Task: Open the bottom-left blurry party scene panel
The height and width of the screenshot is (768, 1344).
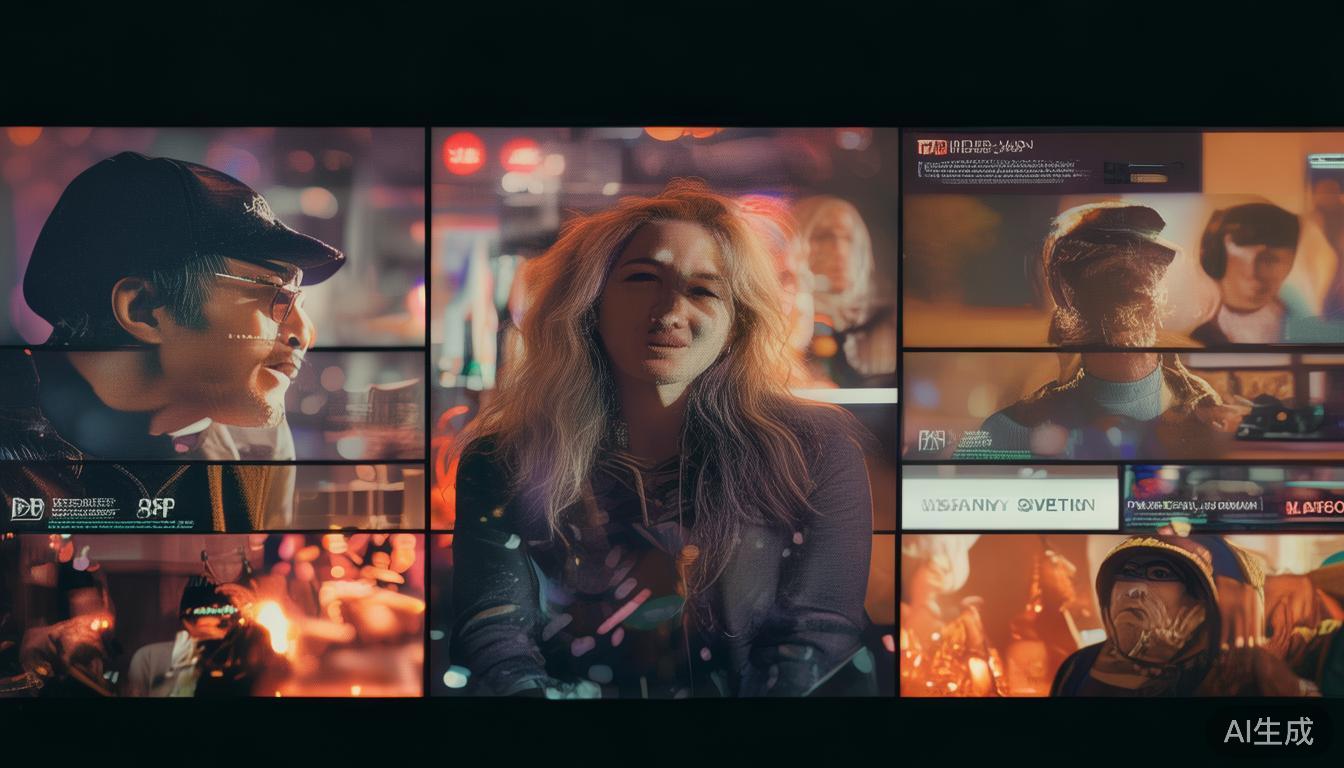Action: click(x=211, y=615)
